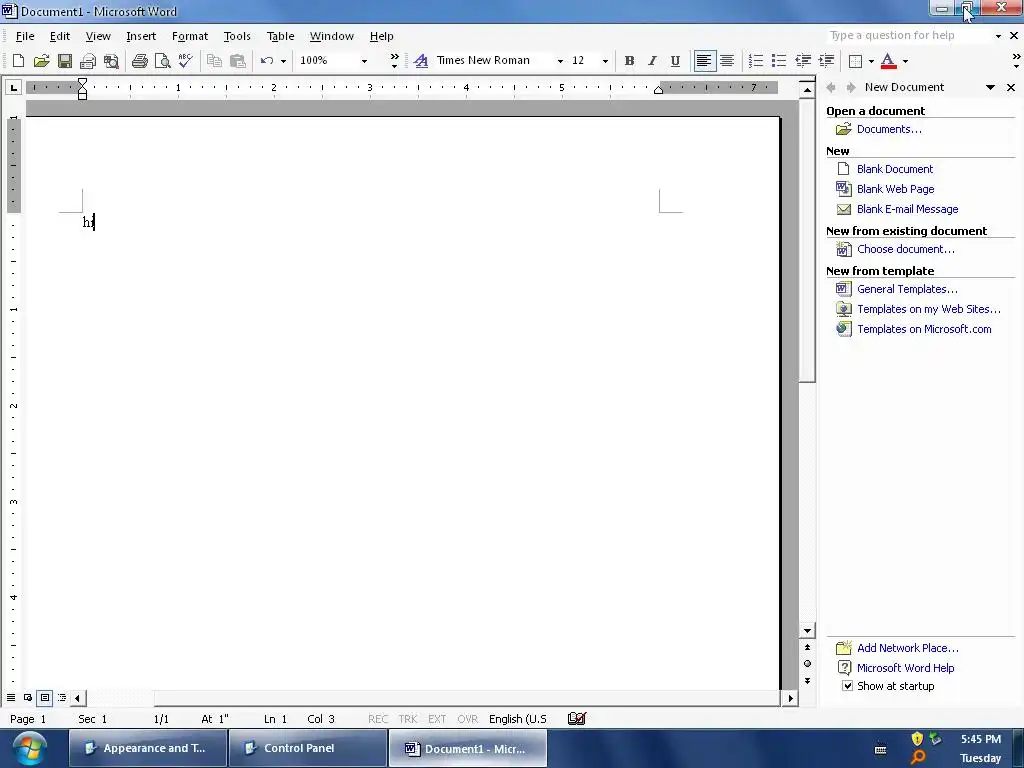1024x768 pixels.
Task: Open the Windows Start orb
Action: tap(29, 748)
